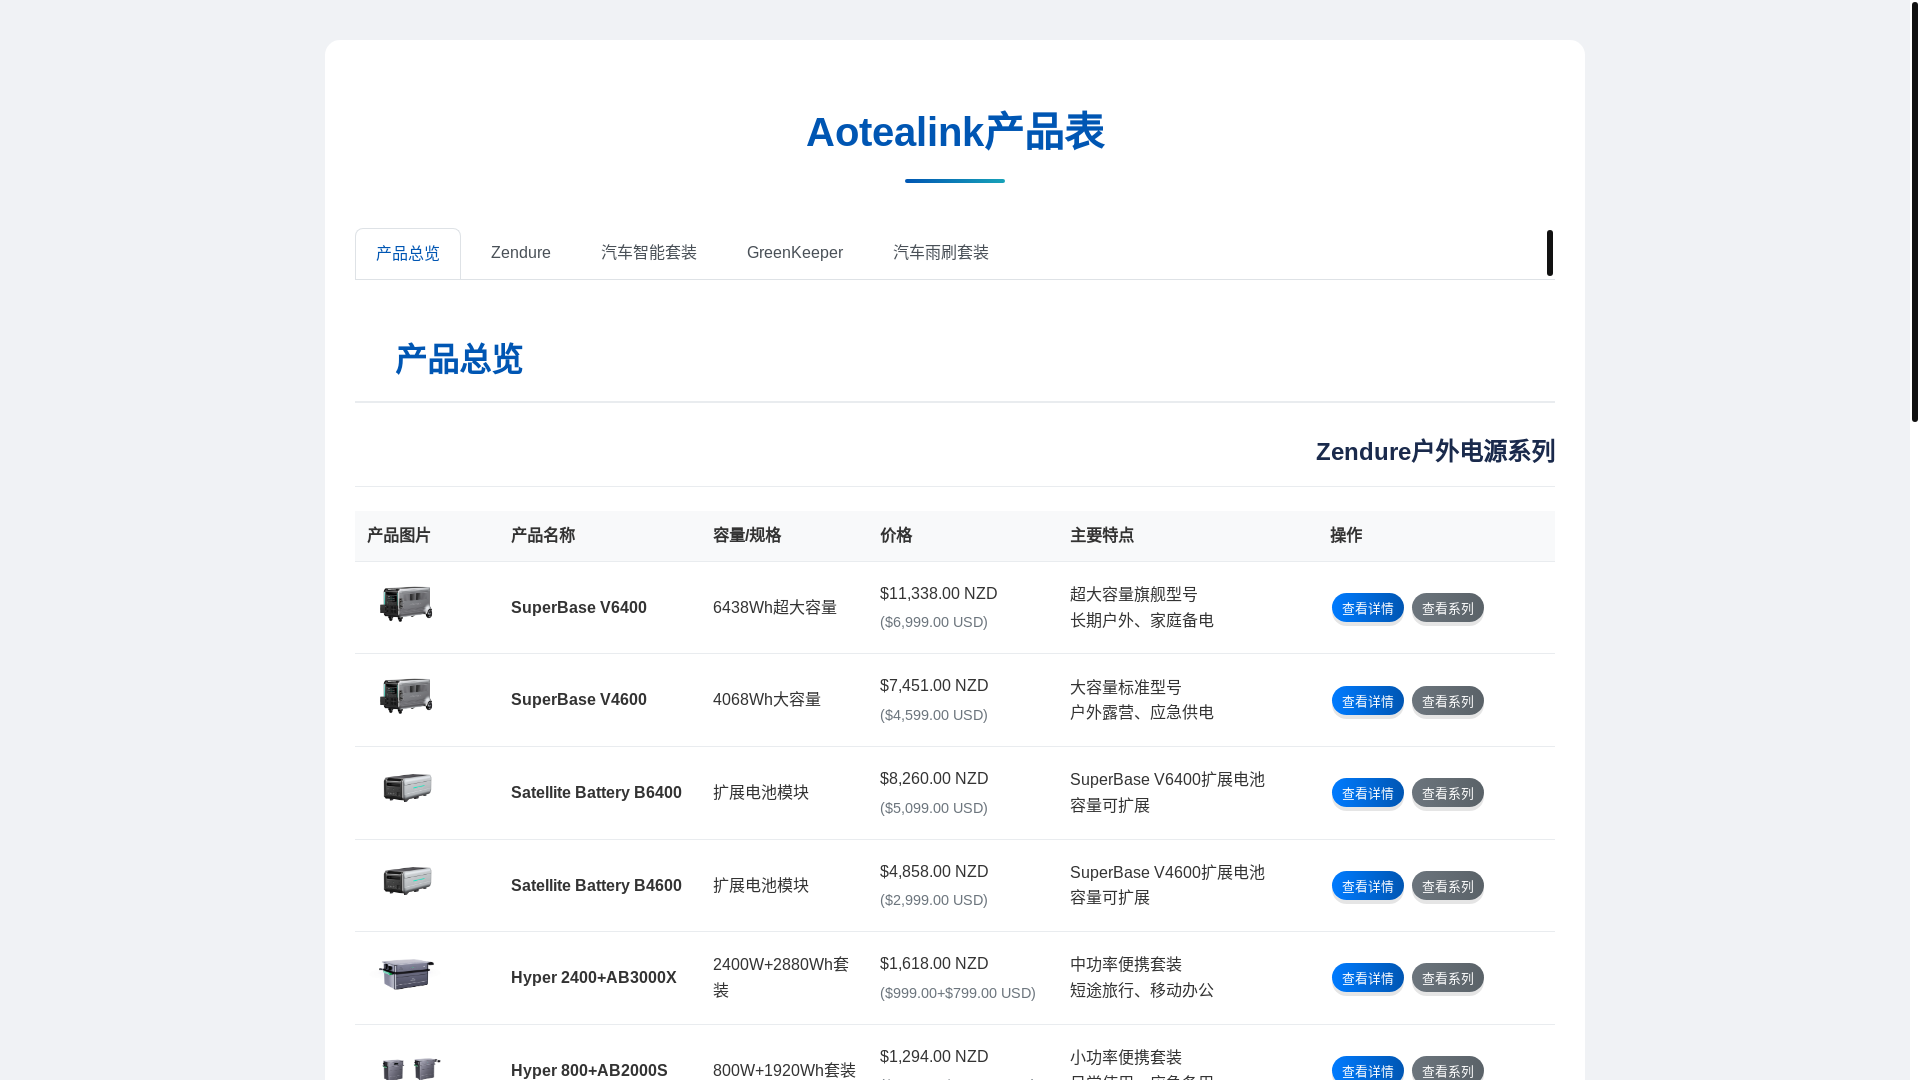This screenshot has width=1920, height=1080.
Task: Click the $8,260.00 NZD price
Action: pyautogui.click(x=934, y=779)
